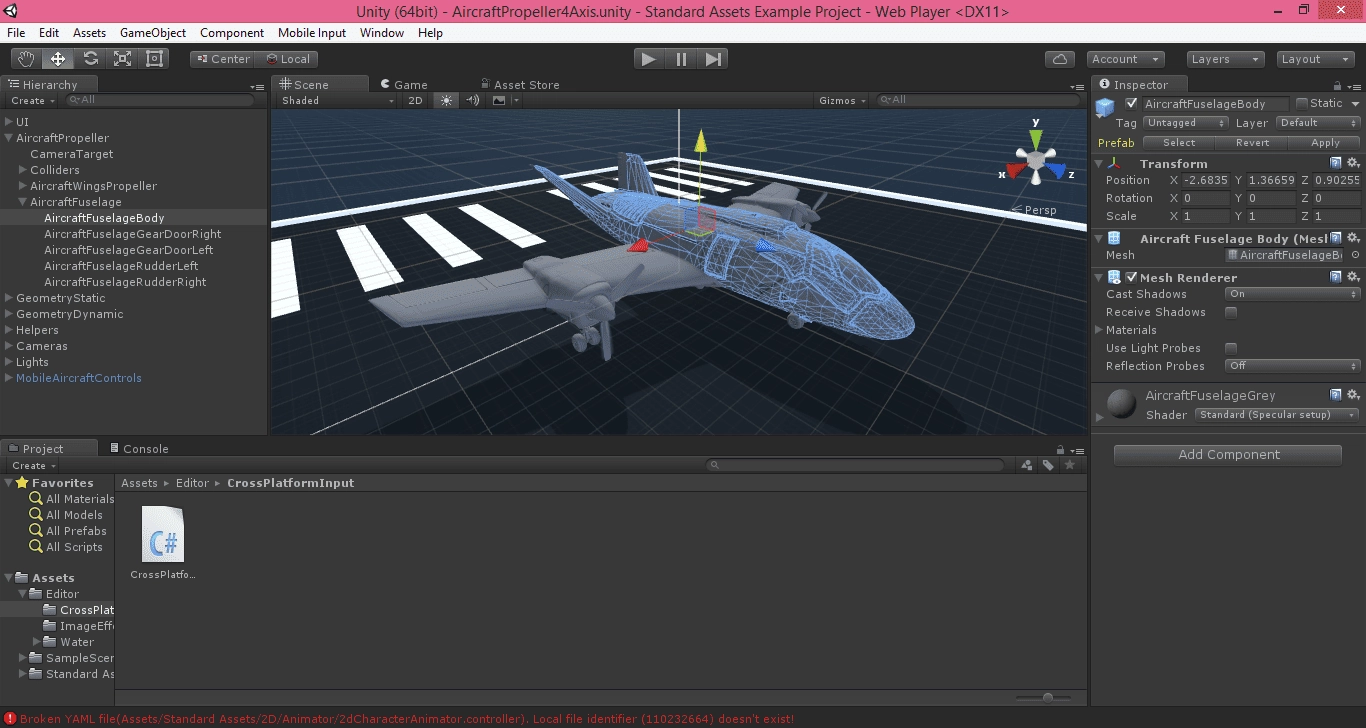Open Transform component gear menu
Viewport: 1366px width, 728px height.
[x=1353, y=163]
